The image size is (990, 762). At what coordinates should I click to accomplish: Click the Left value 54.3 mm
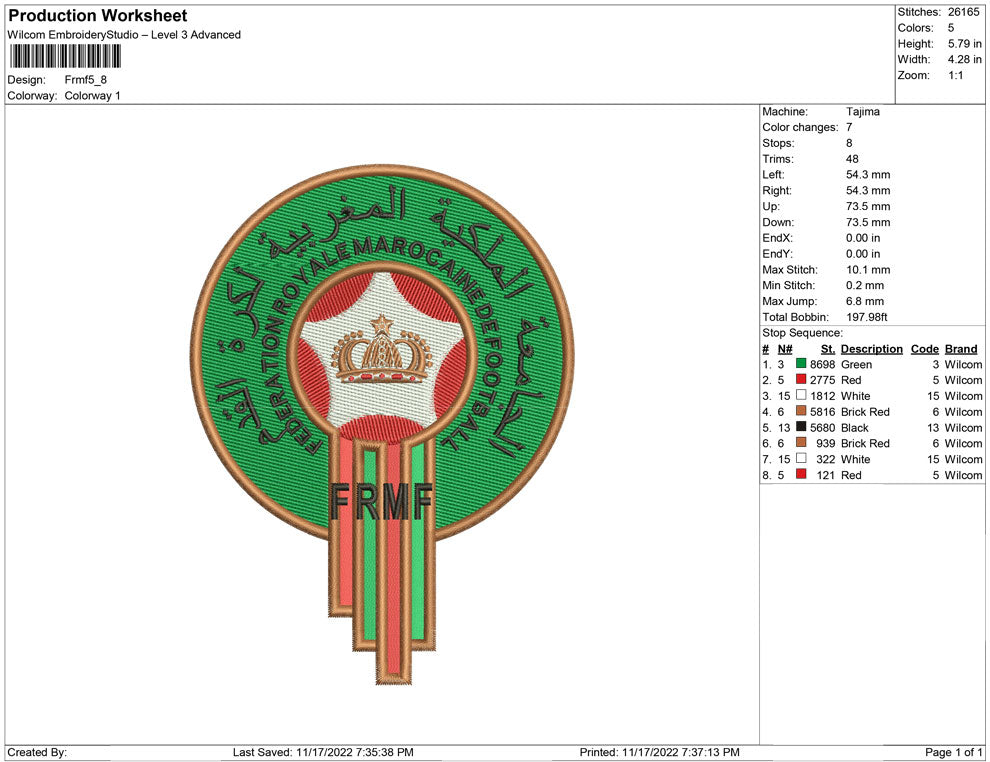(x=868, y=174)
